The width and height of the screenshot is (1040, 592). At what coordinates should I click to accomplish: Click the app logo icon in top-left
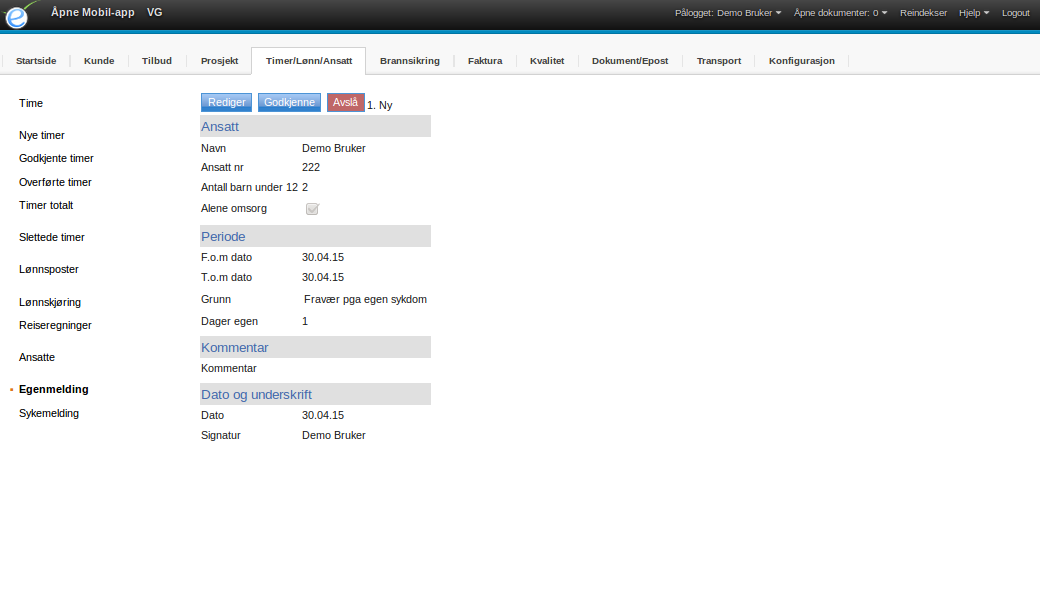(19, 14)
